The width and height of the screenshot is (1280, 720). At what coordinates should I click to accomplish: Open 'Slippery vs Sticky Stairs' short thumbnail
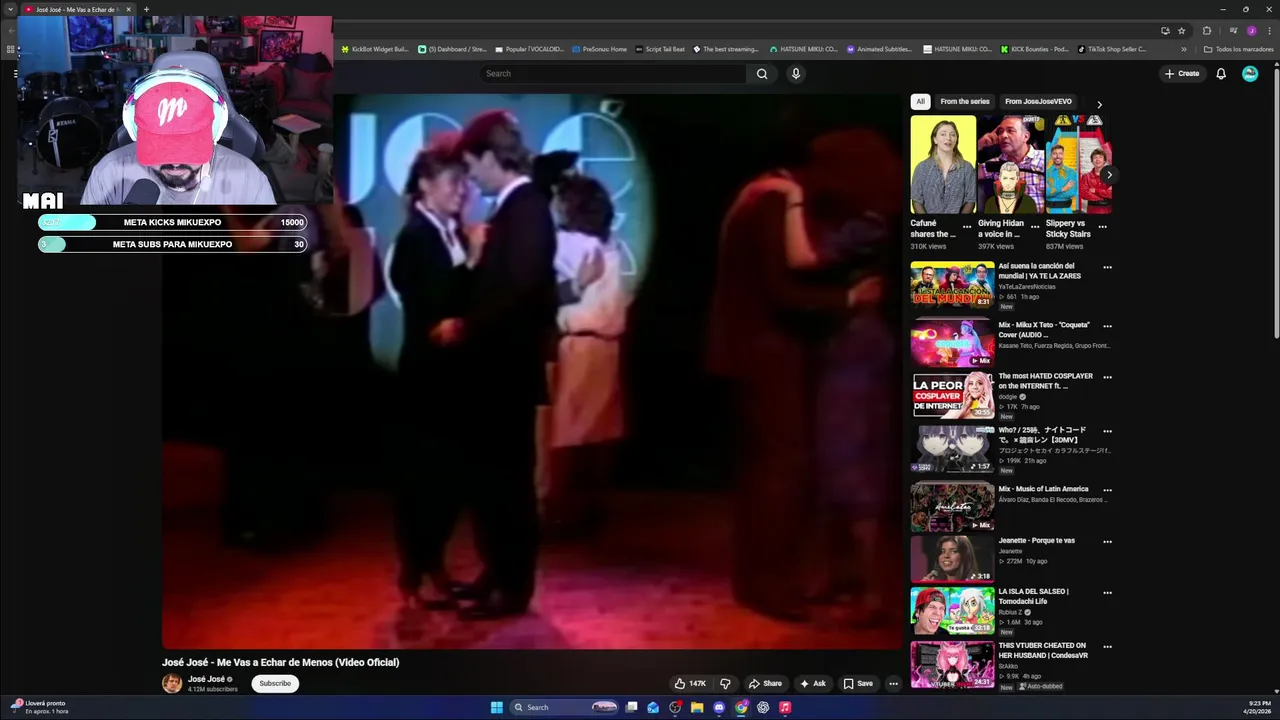point(1079,165)
